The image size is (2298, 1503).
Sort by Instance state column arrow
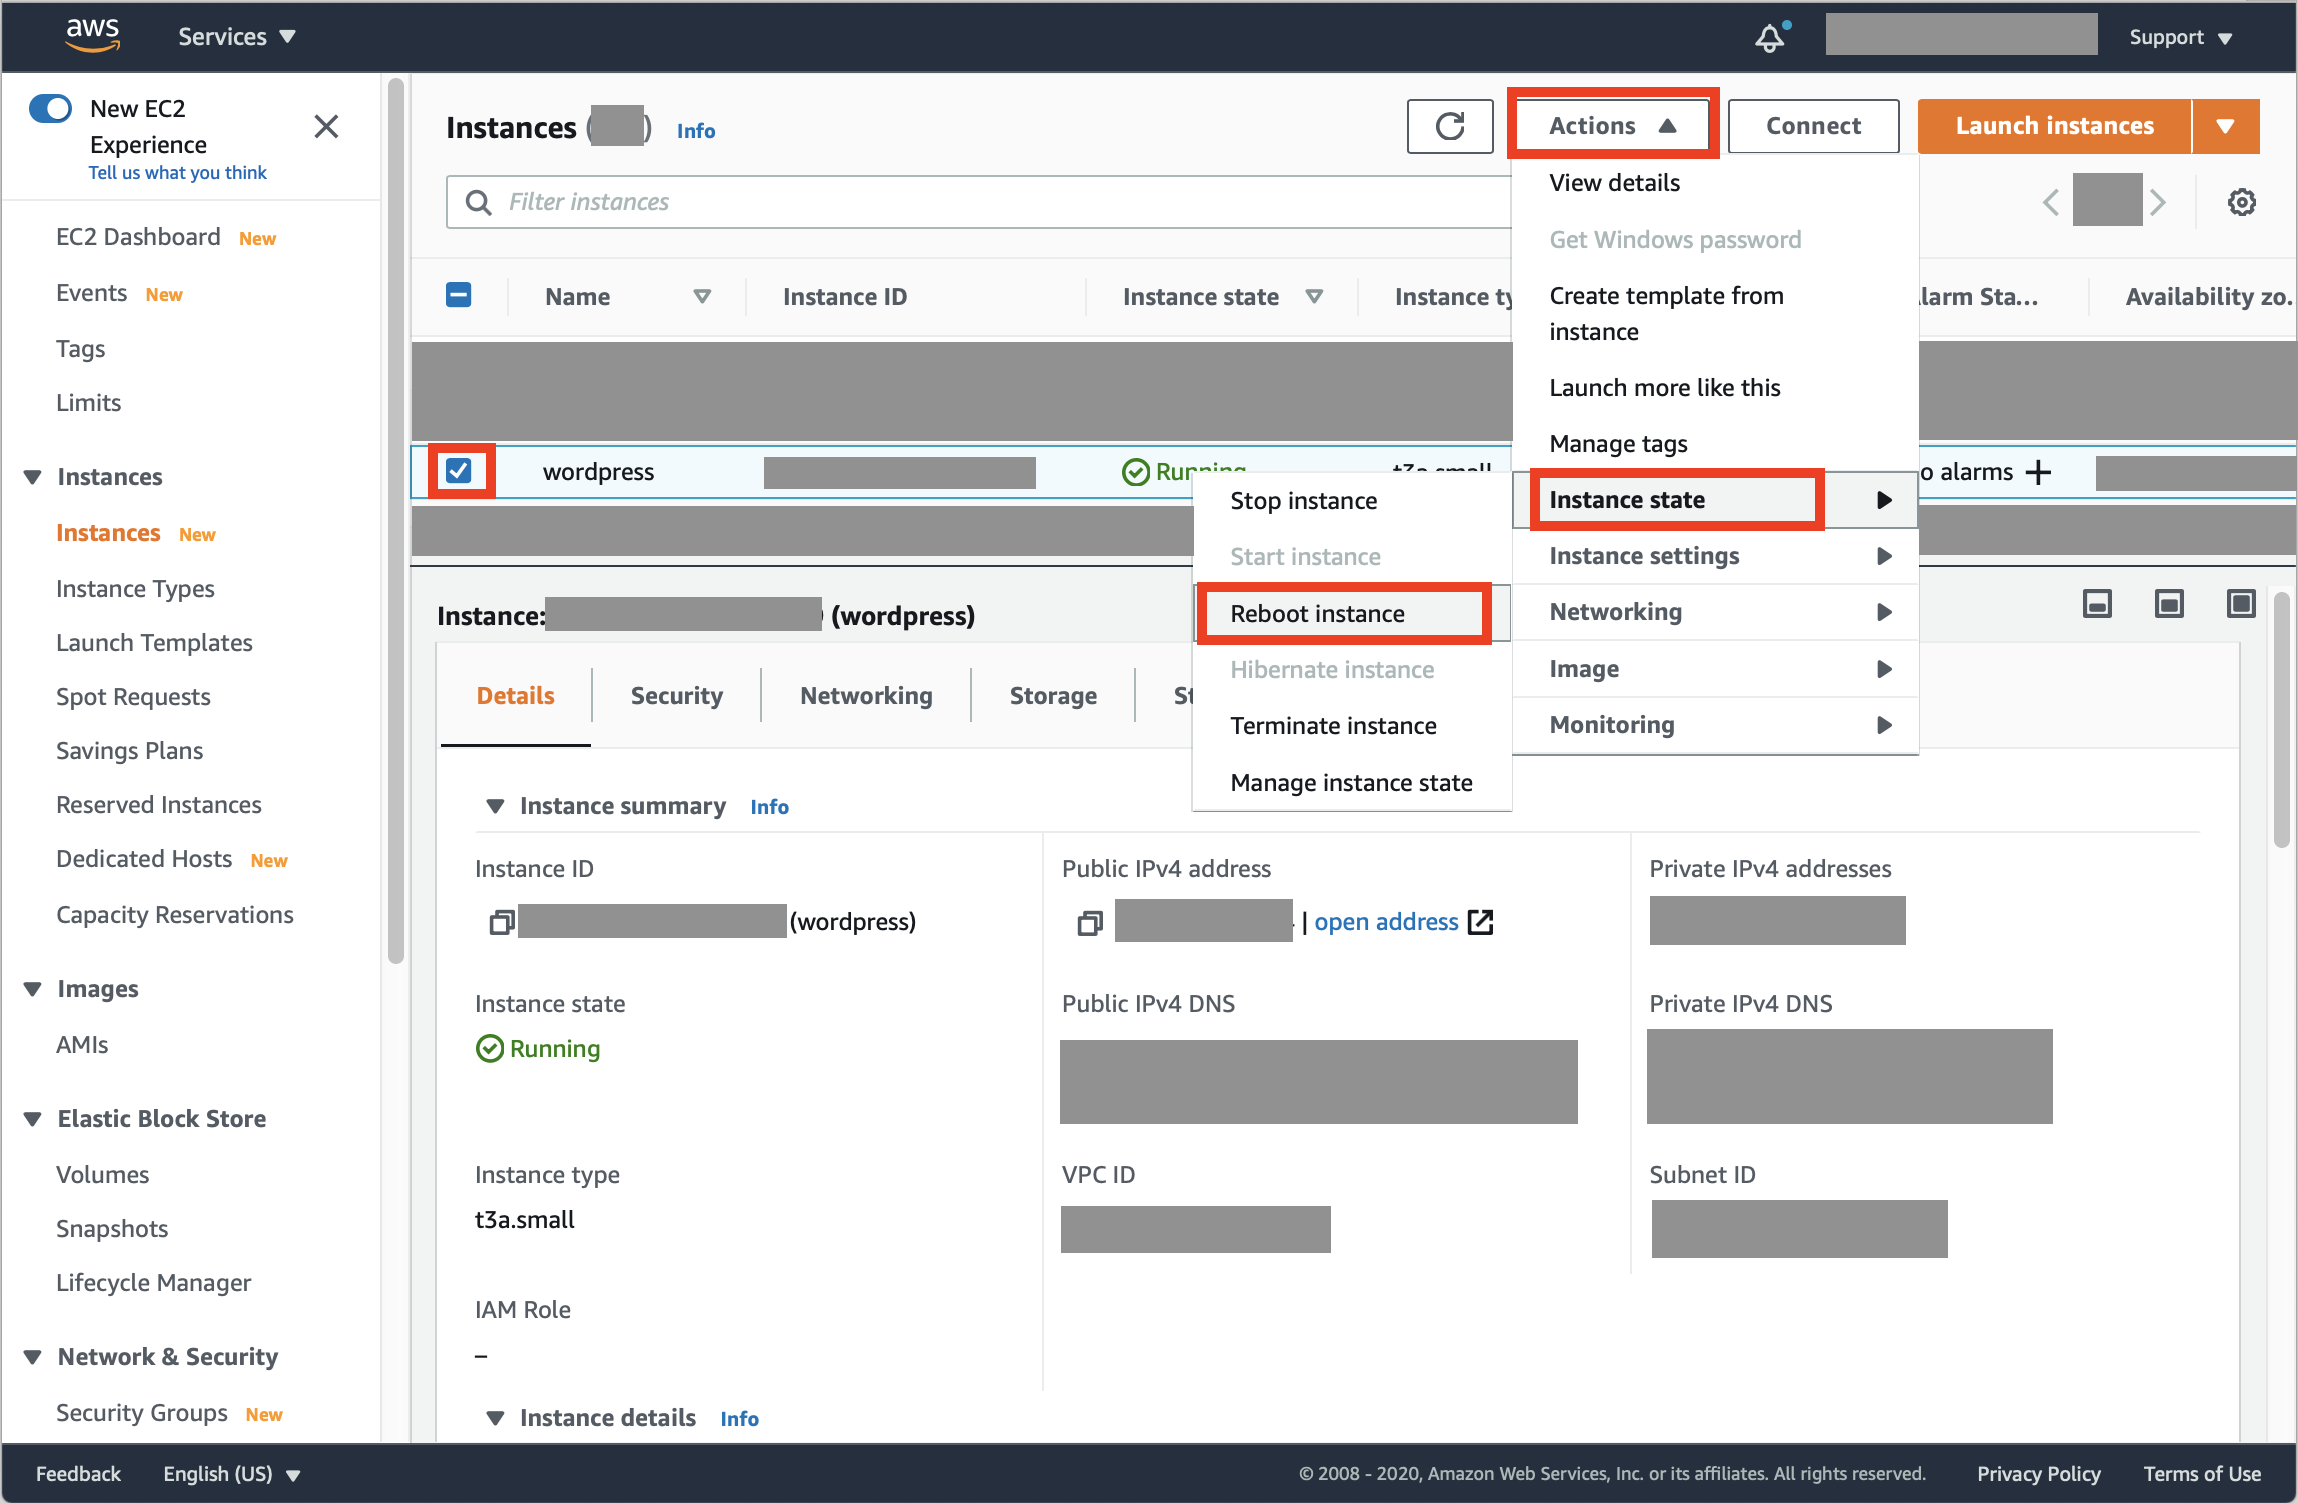pyautogui.click(x=1314, y=297)
